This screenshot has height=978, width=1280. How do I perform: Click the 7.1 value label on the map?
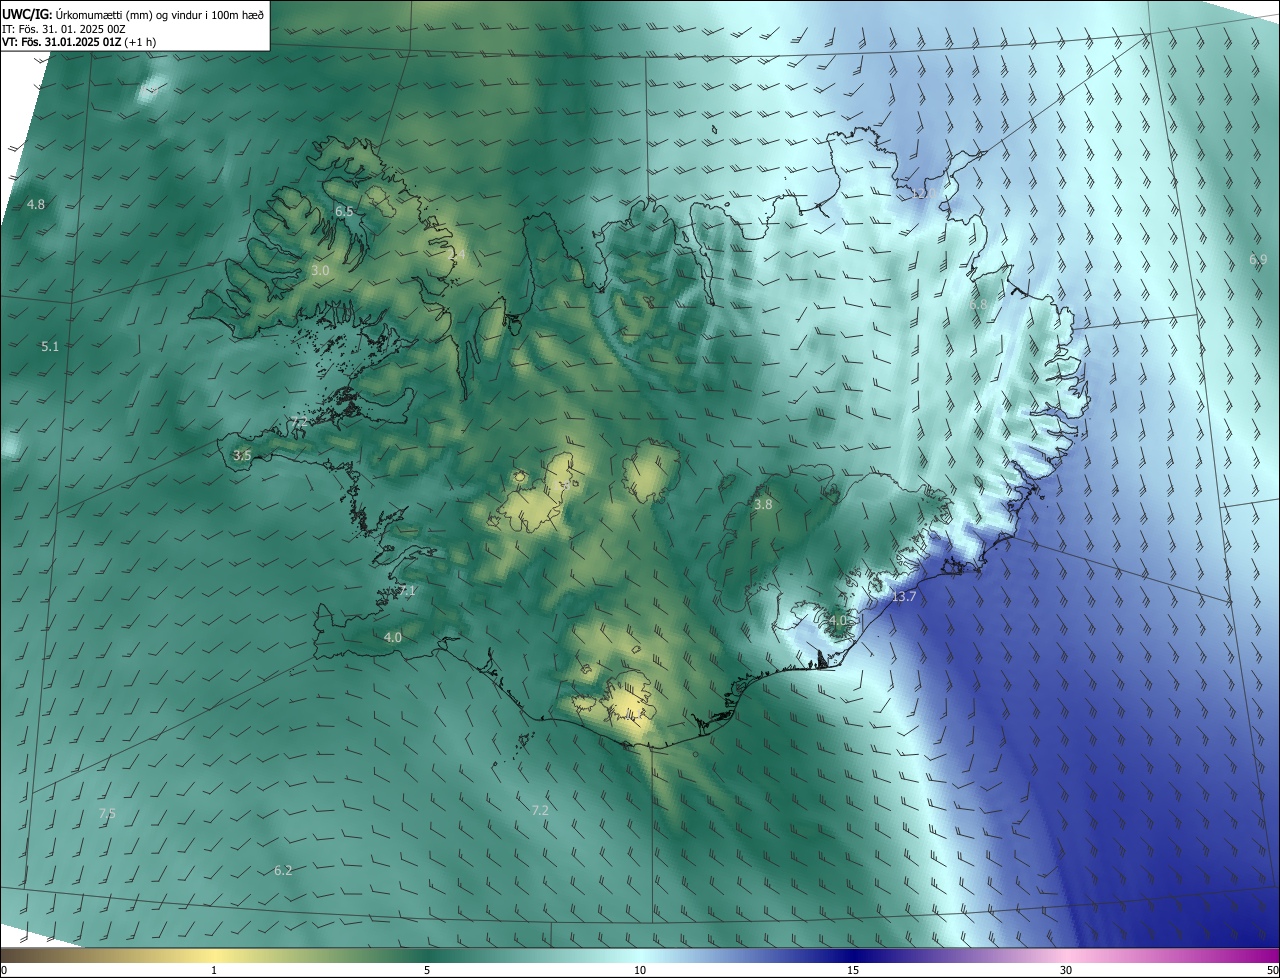[406, 591]
